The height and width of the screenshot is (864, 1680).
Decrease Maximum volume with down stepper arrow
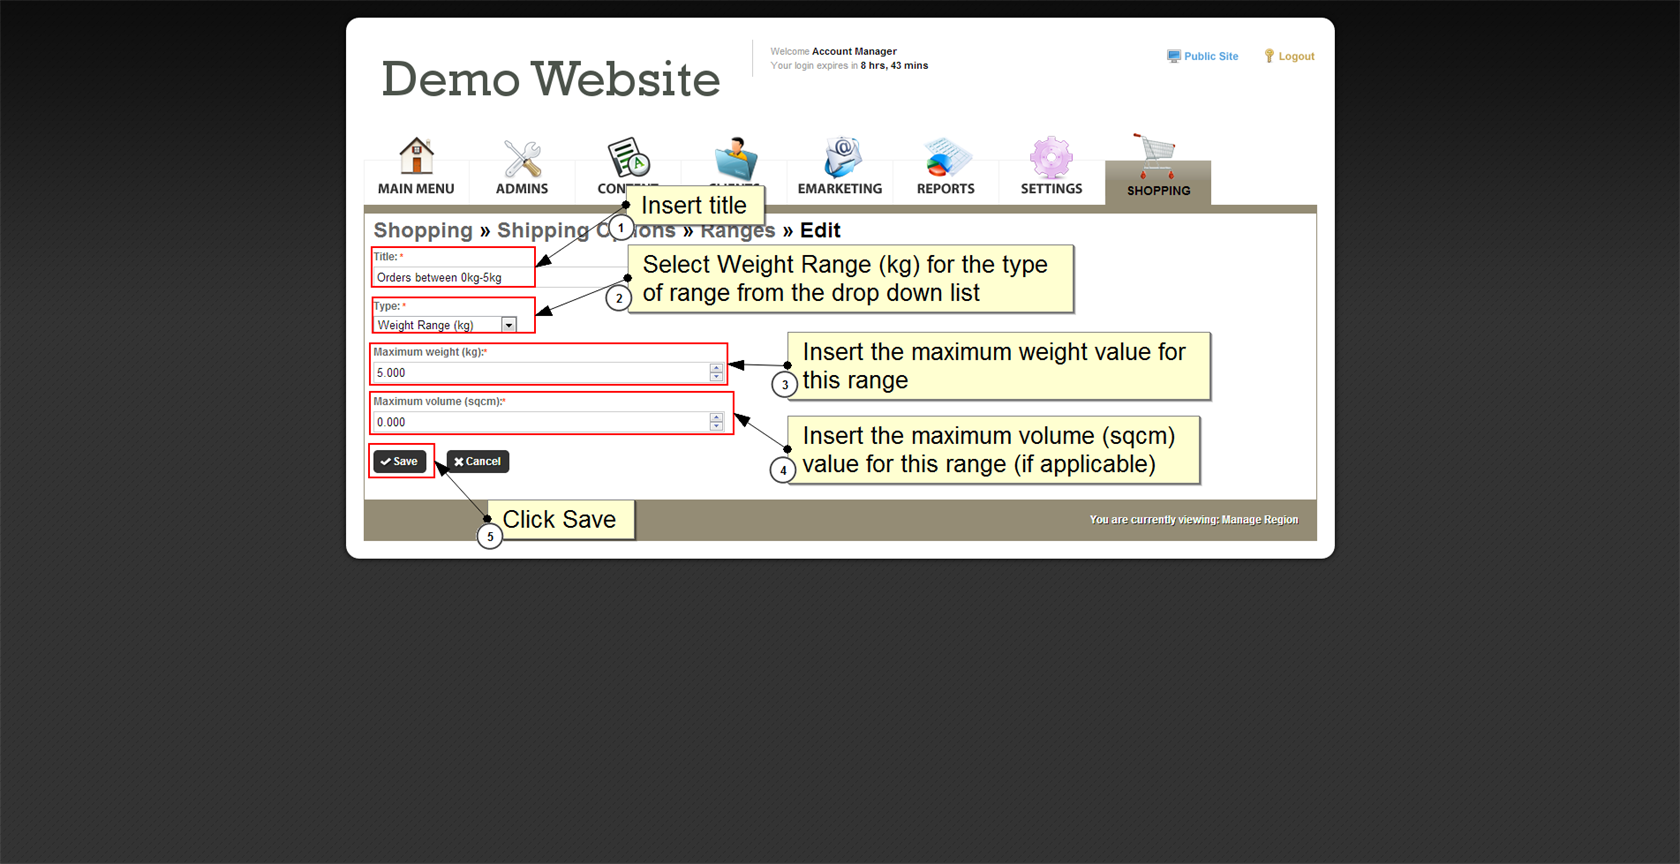coord(716,427)
